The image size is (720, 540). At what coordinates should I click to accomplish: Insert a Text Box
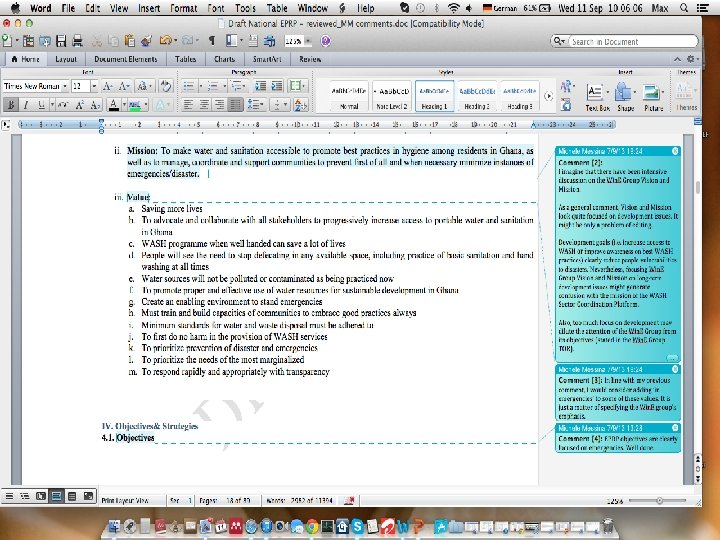596,98
